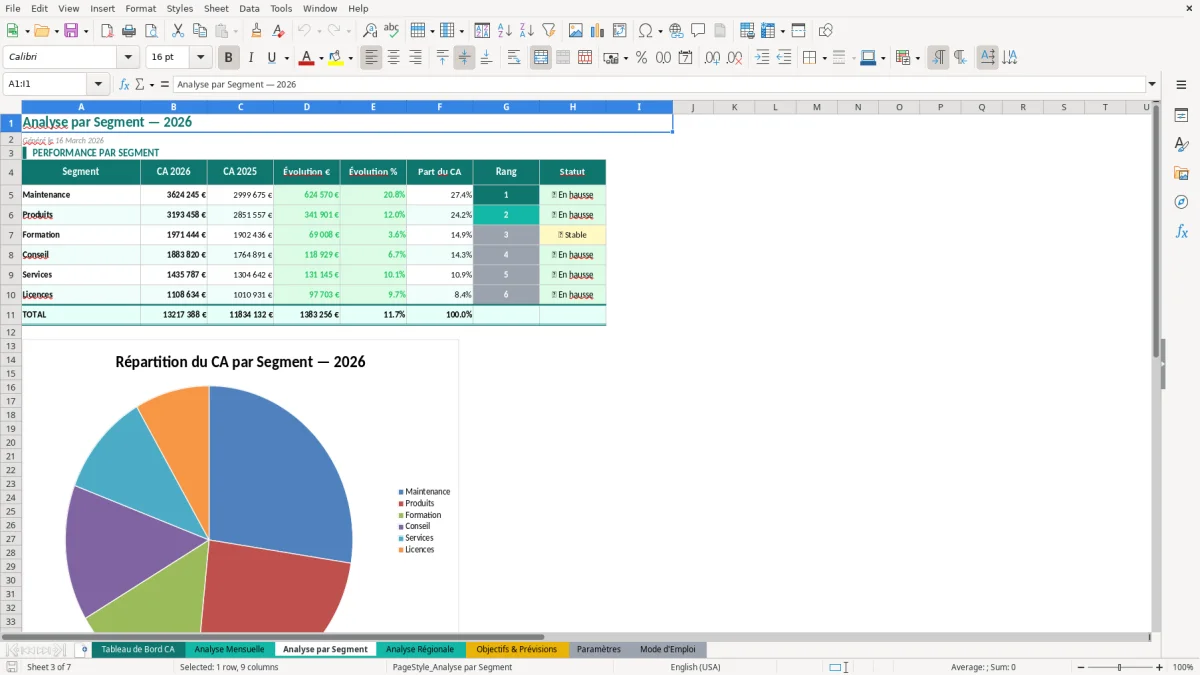Click the Export as PDF icon
Image resolution: width=1200 pixels, height=675 pixels.
[107, 31]
